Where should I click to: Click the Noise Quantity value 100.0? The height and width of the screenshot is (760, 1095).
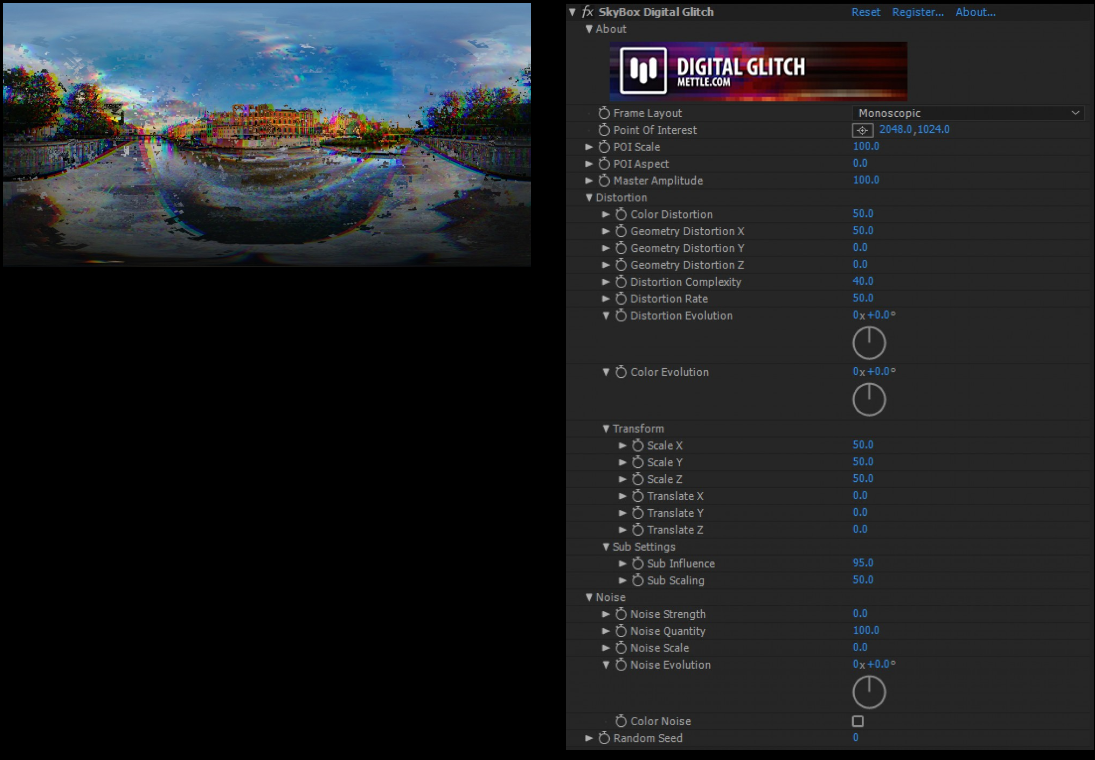click(866, 630)
